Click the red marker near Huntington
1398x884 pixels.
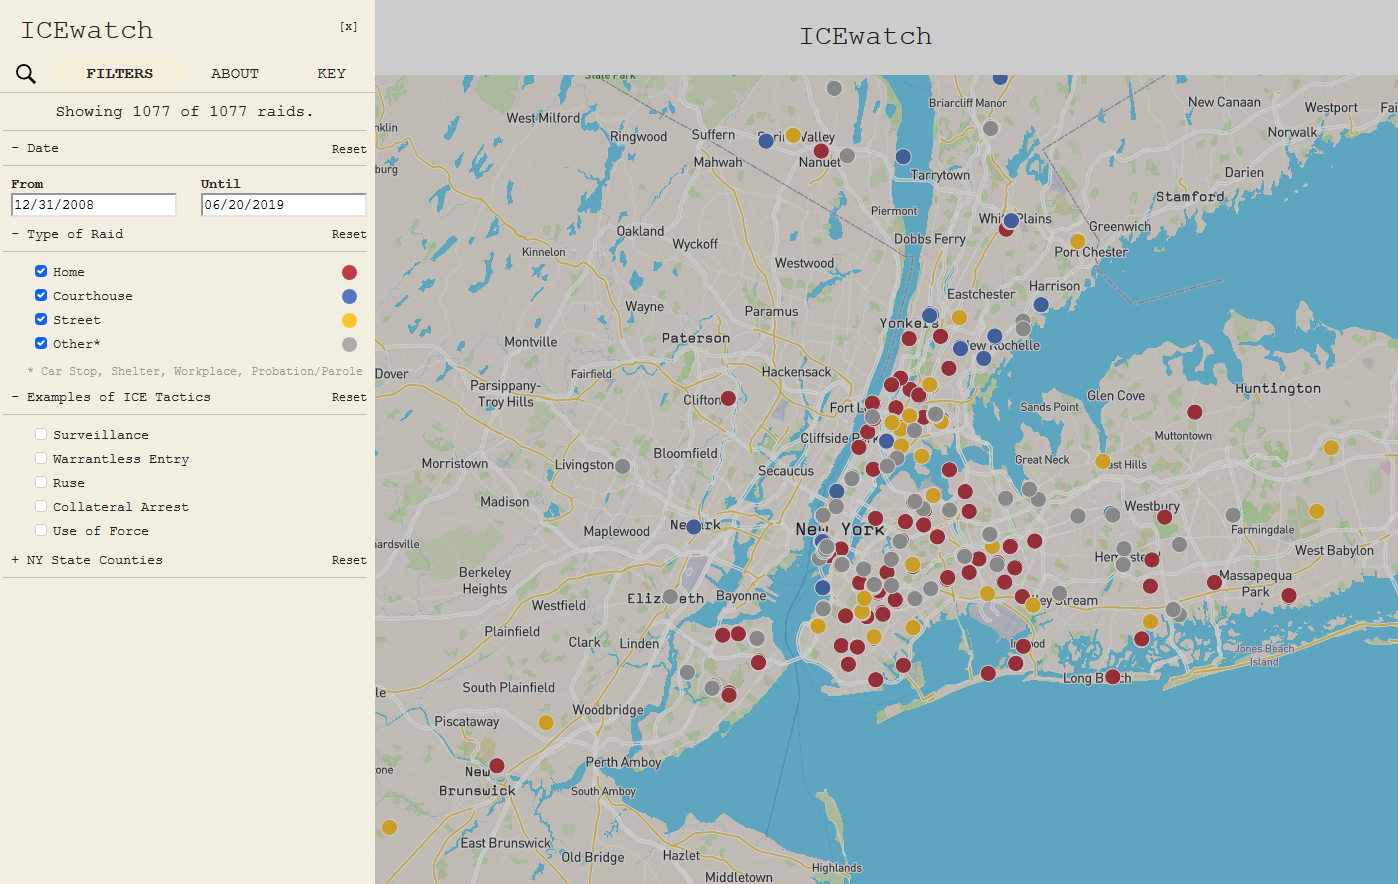(x=1194, y=412)
